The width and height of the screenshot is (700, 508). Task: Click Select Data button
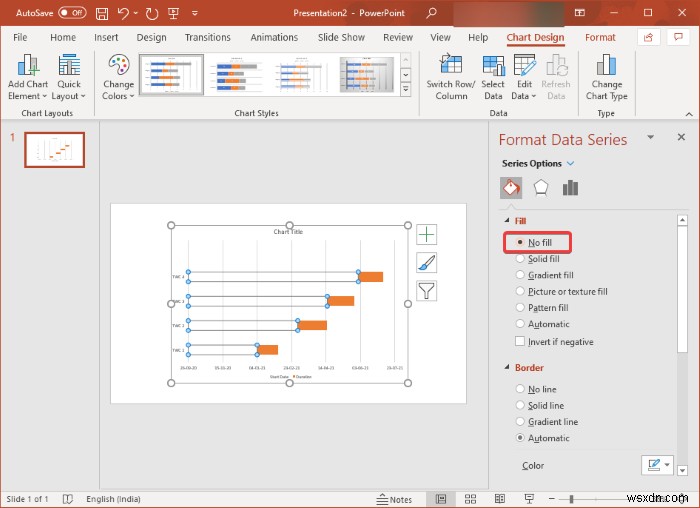pyautogui.click(x=493, y=78)
